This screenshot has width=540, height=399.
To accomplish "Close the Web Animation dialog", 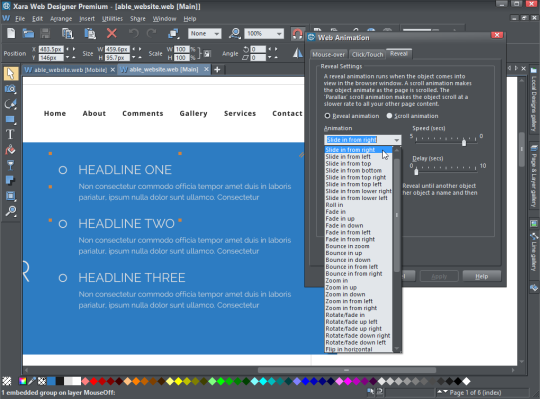I will click(497, 35).
